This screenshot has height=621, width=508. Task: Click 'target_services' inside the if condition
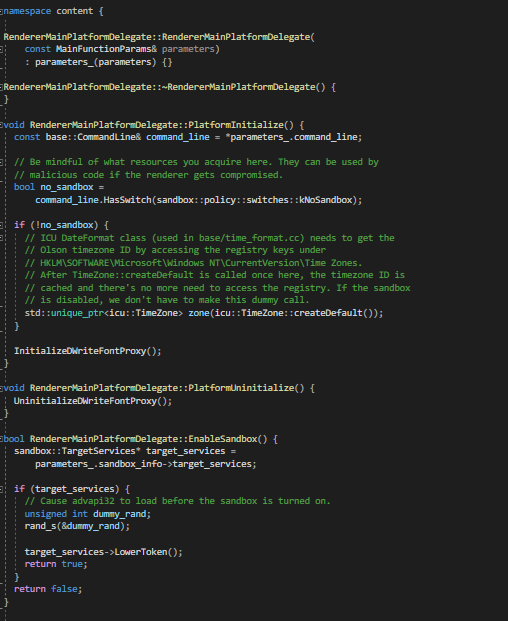pos(74,489)
